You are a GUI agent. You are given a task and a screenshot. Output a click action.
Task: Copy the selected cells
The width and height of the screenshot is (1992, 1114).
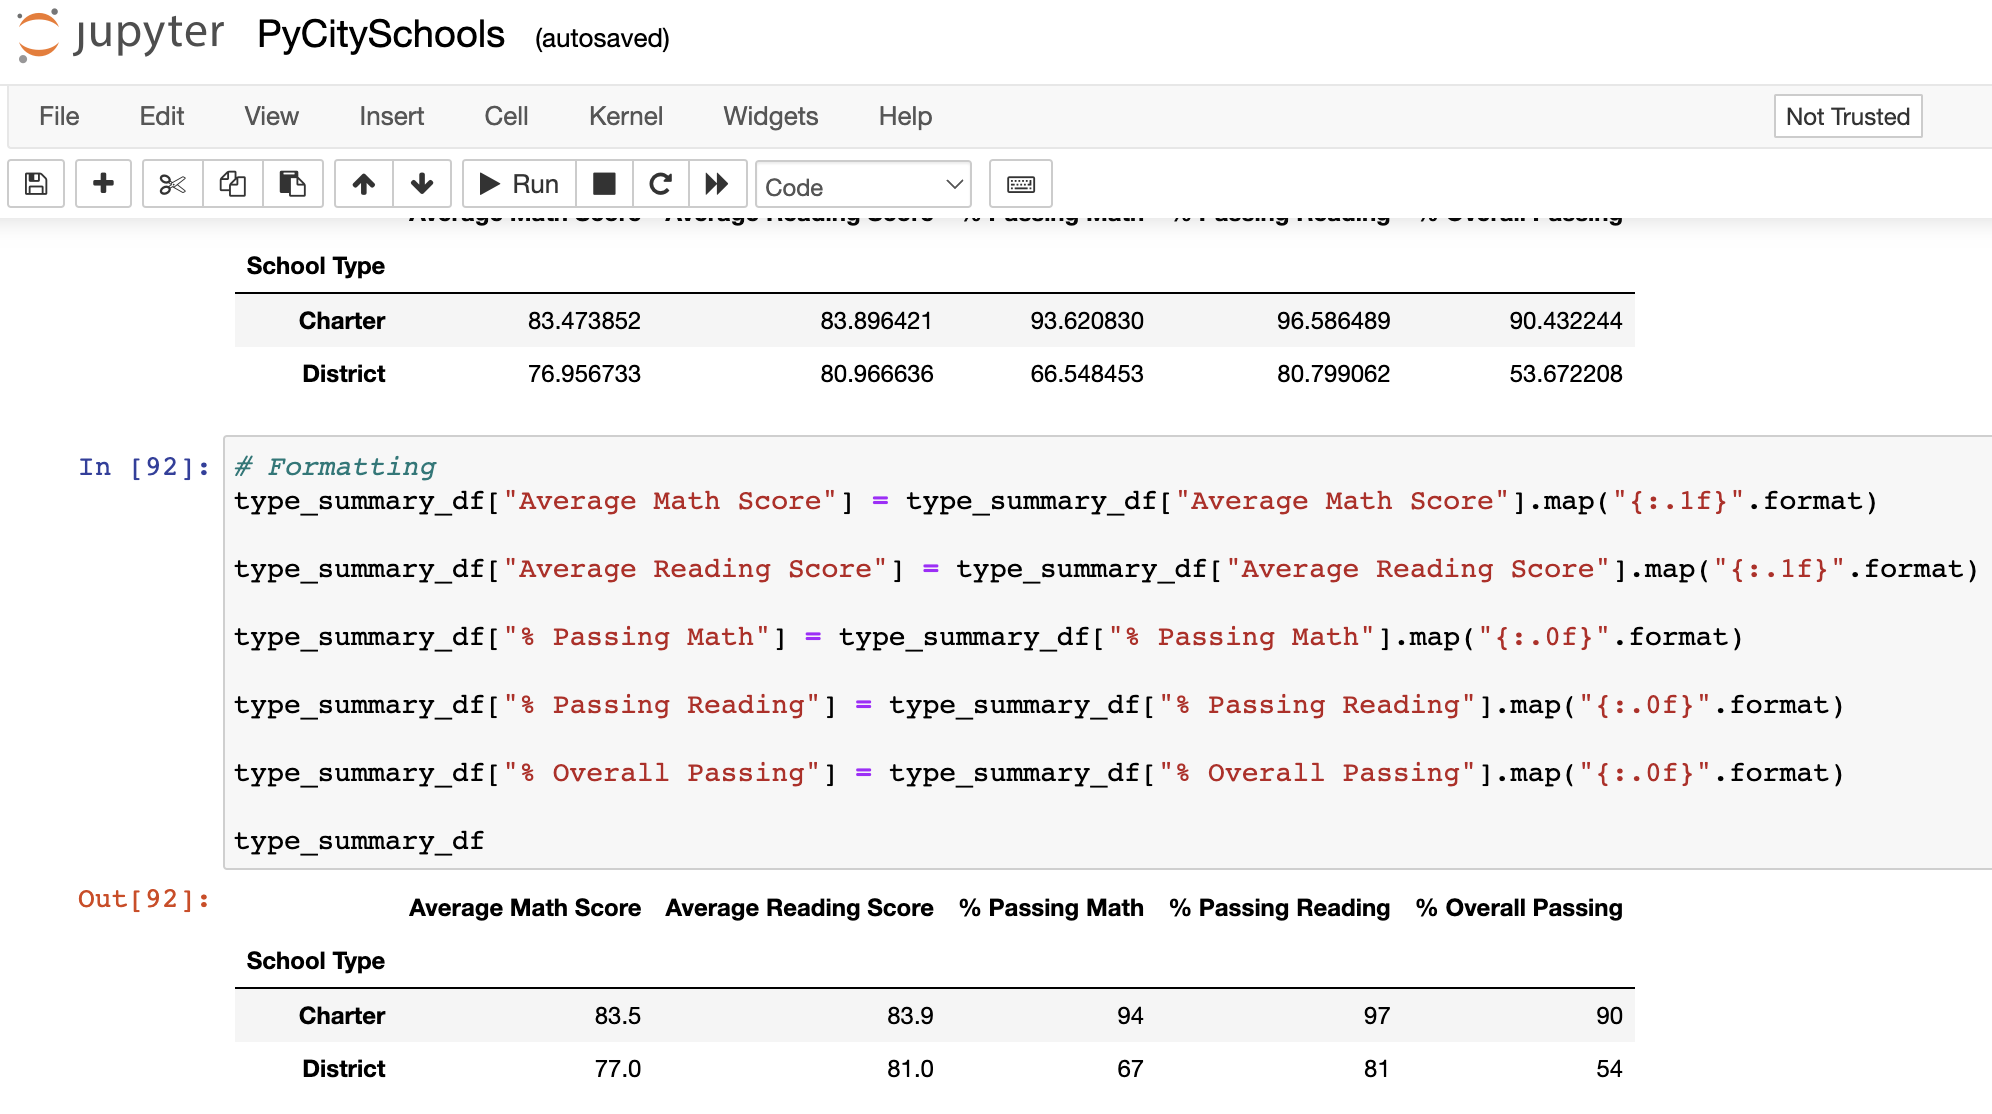(x=232, y=184)
